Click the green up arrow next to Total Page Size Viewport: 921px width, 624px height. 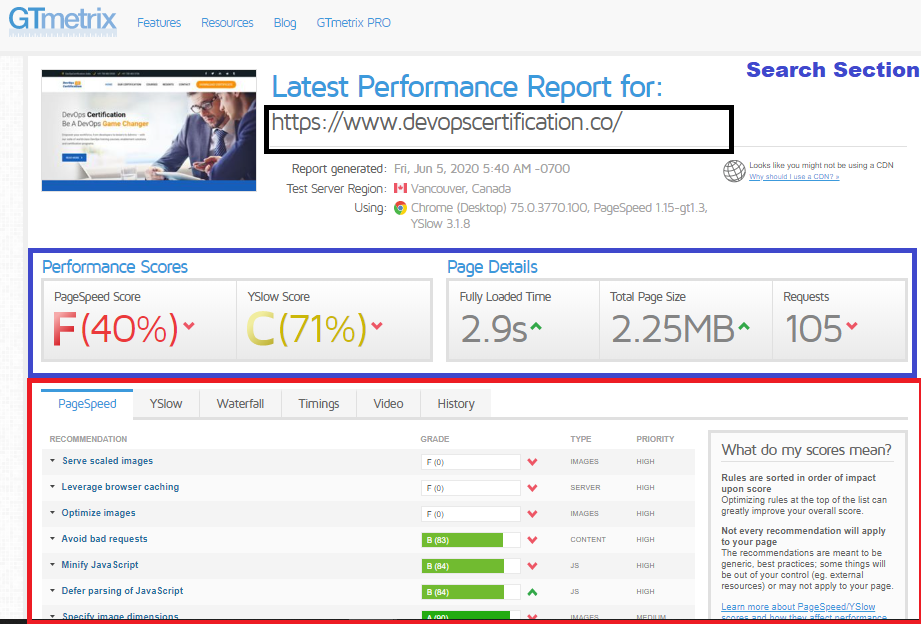tap(744, 326)
